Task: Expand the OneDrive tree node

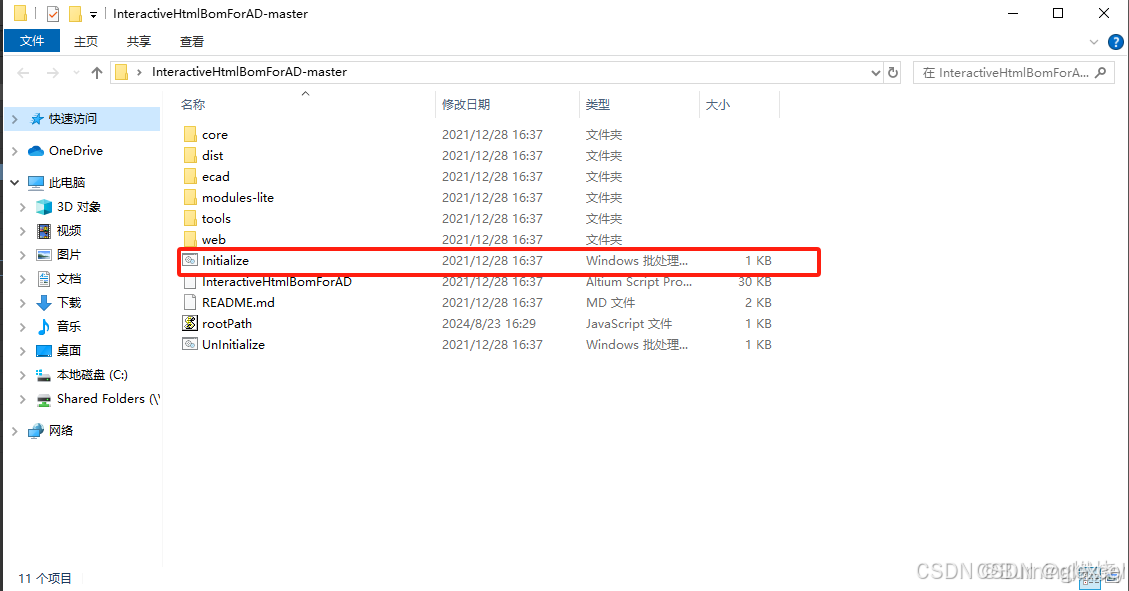Action: (x=14, y=150)
